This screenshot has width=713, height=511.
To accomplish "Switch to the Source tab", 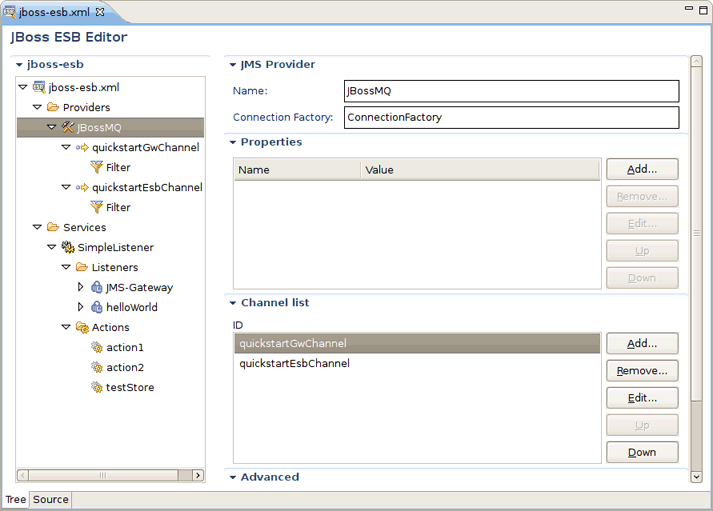I will click(50, 499).
